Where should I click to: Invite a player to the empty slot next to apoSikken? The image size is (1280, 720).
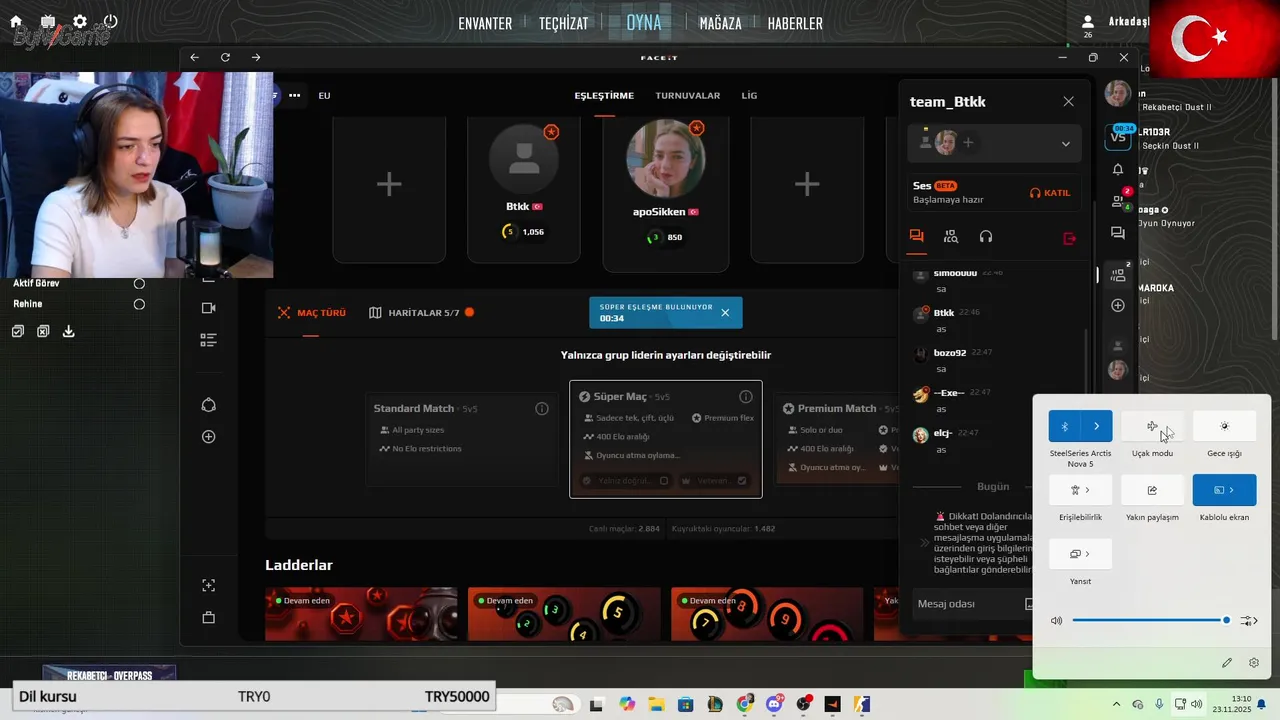(x=807, y=184)
